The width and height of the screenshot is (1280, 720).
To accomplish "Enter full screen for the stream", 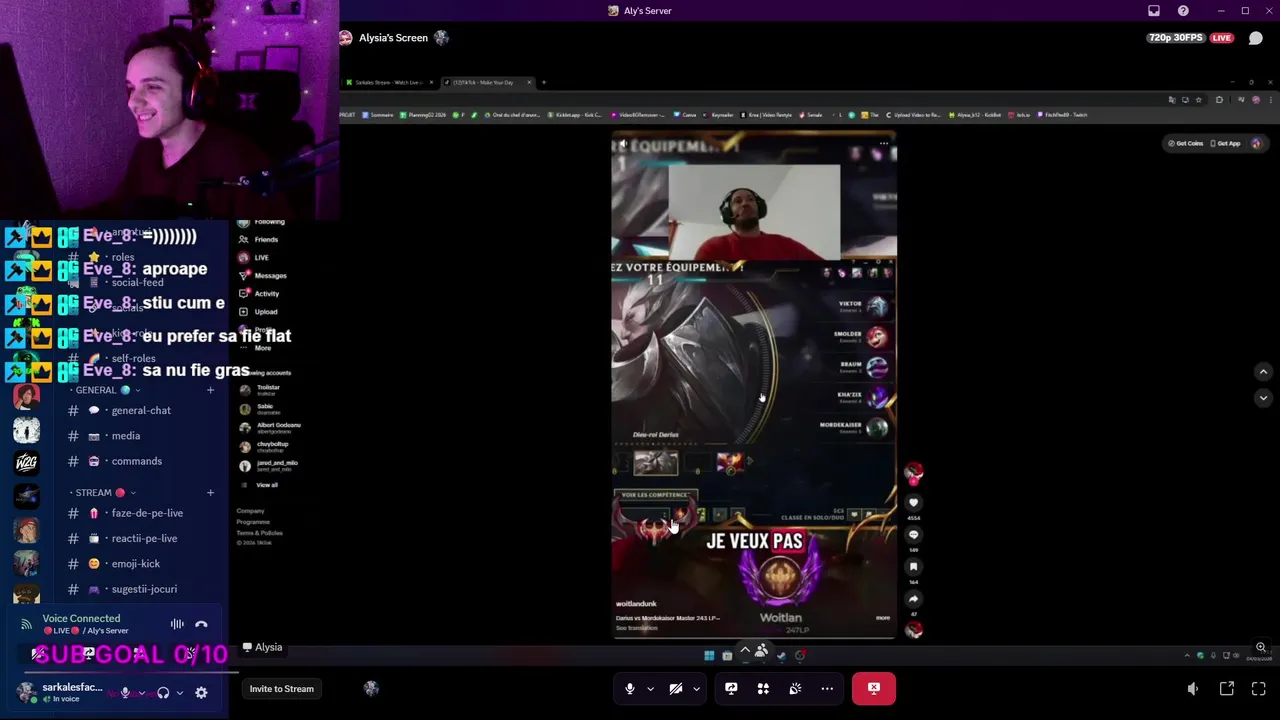I will point(1259,689).
